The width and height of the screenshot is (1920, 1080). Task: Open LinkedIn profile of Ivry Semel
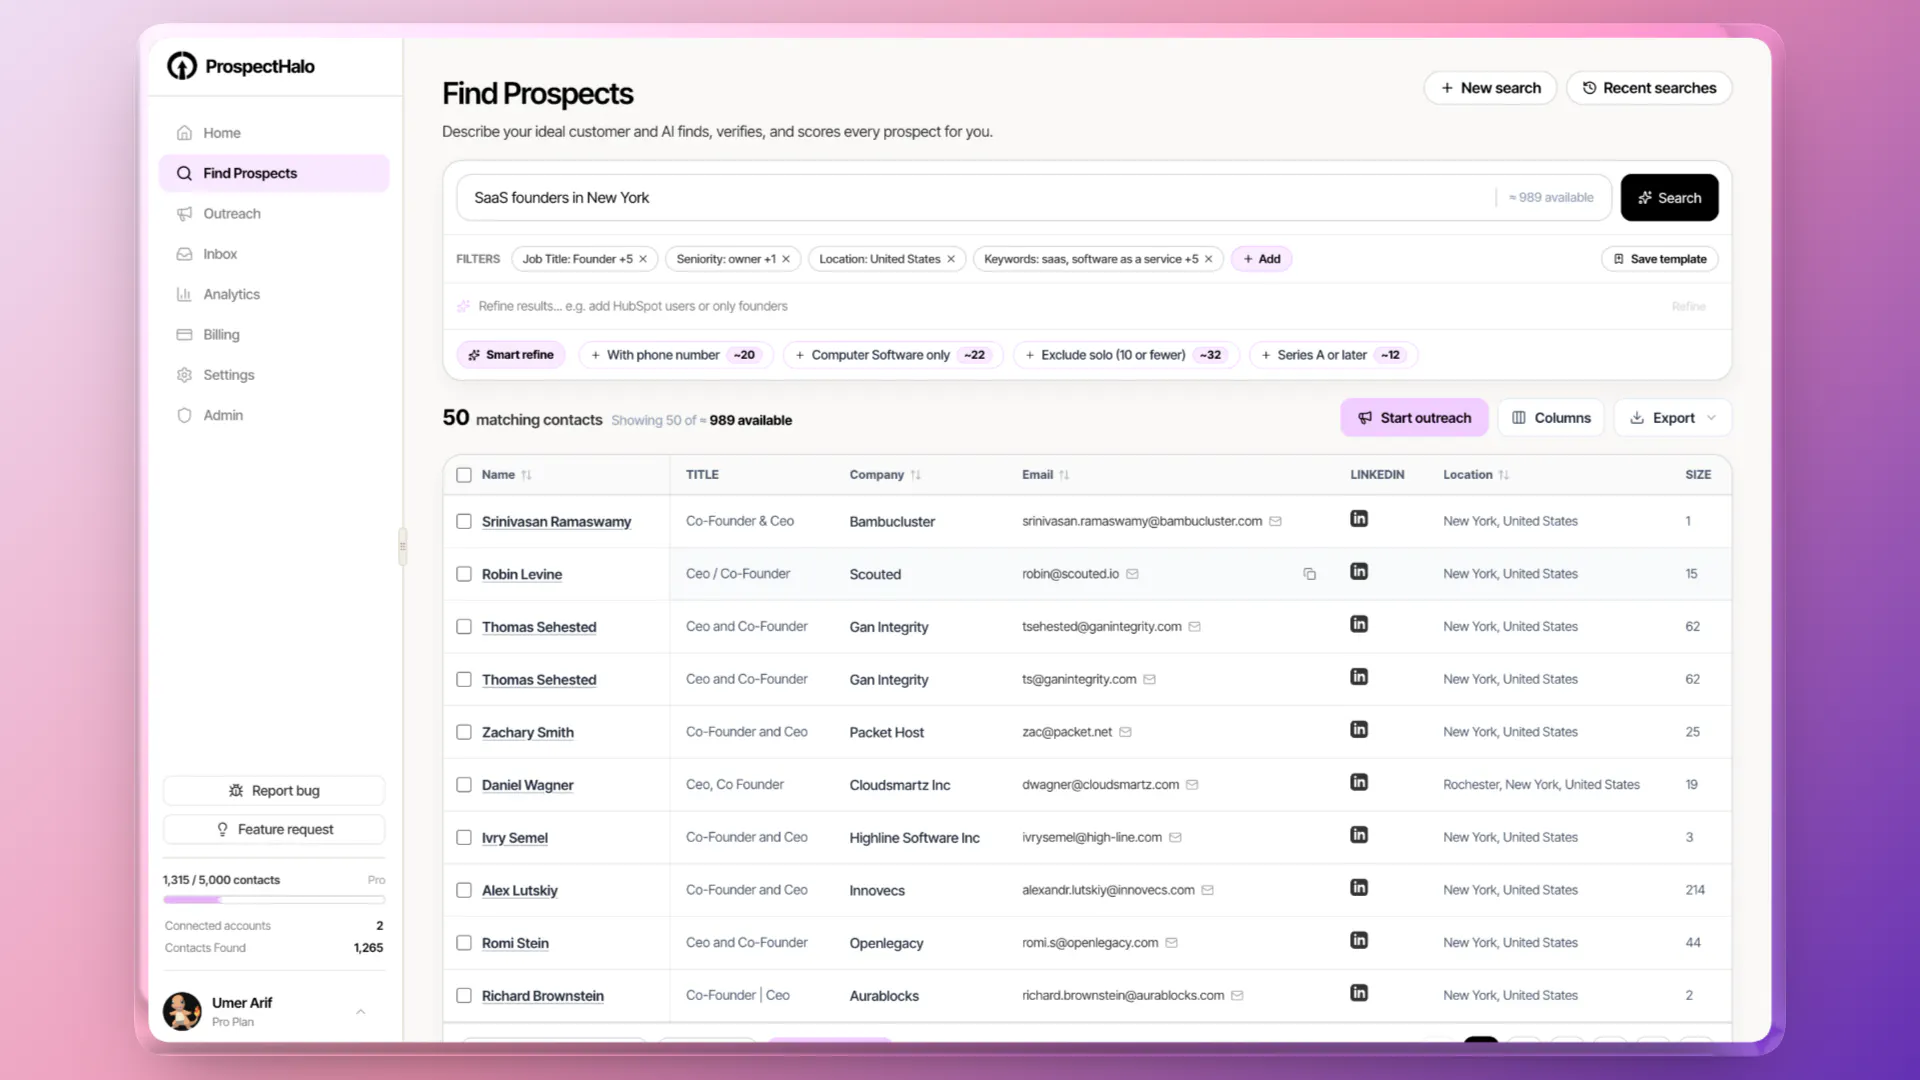pyautogui.click(x=1359, y=835)
